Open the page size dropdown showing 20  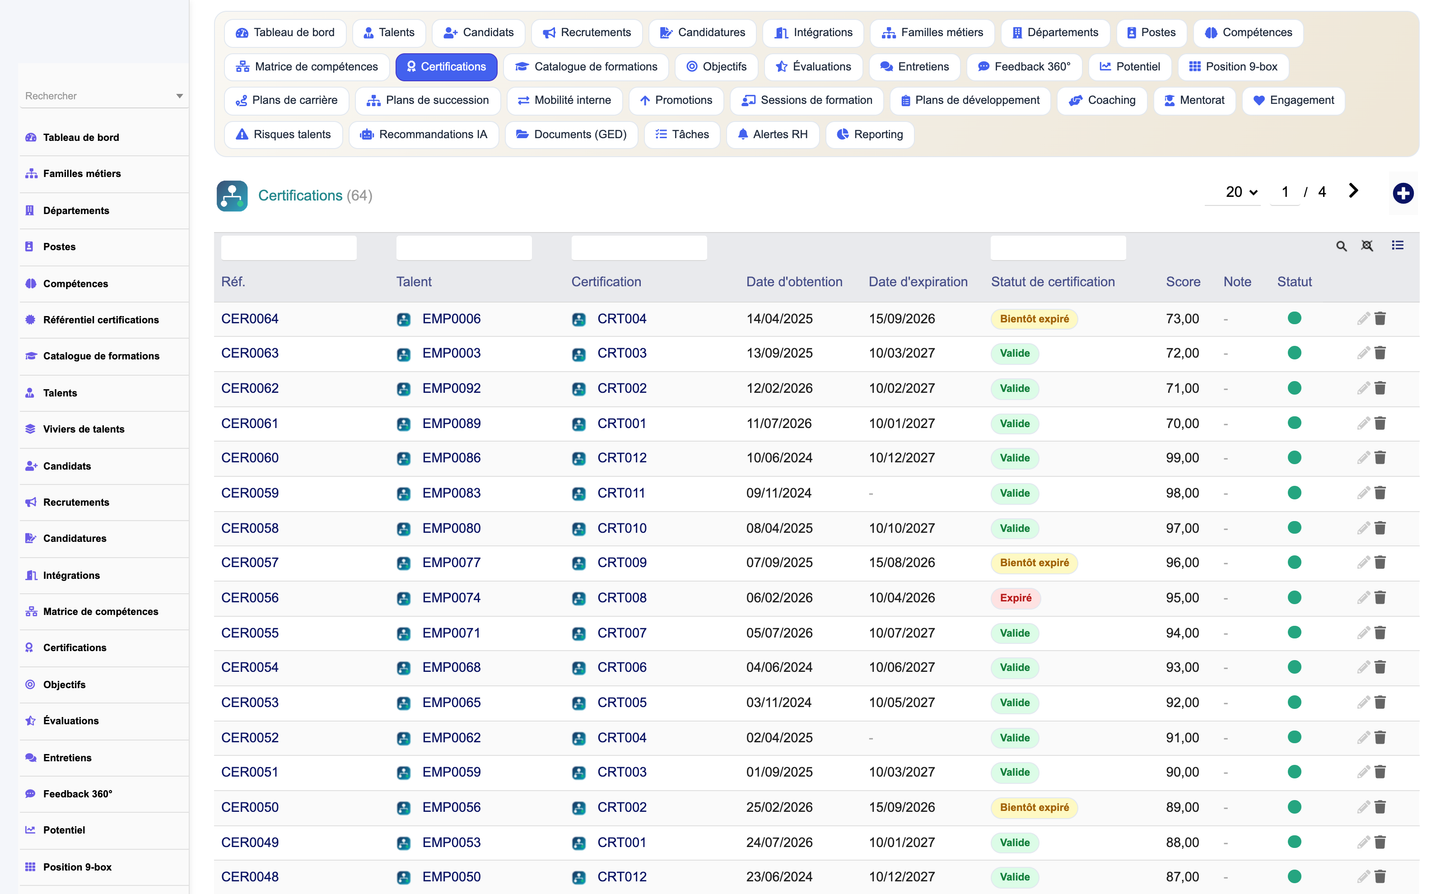[1241, 192]
